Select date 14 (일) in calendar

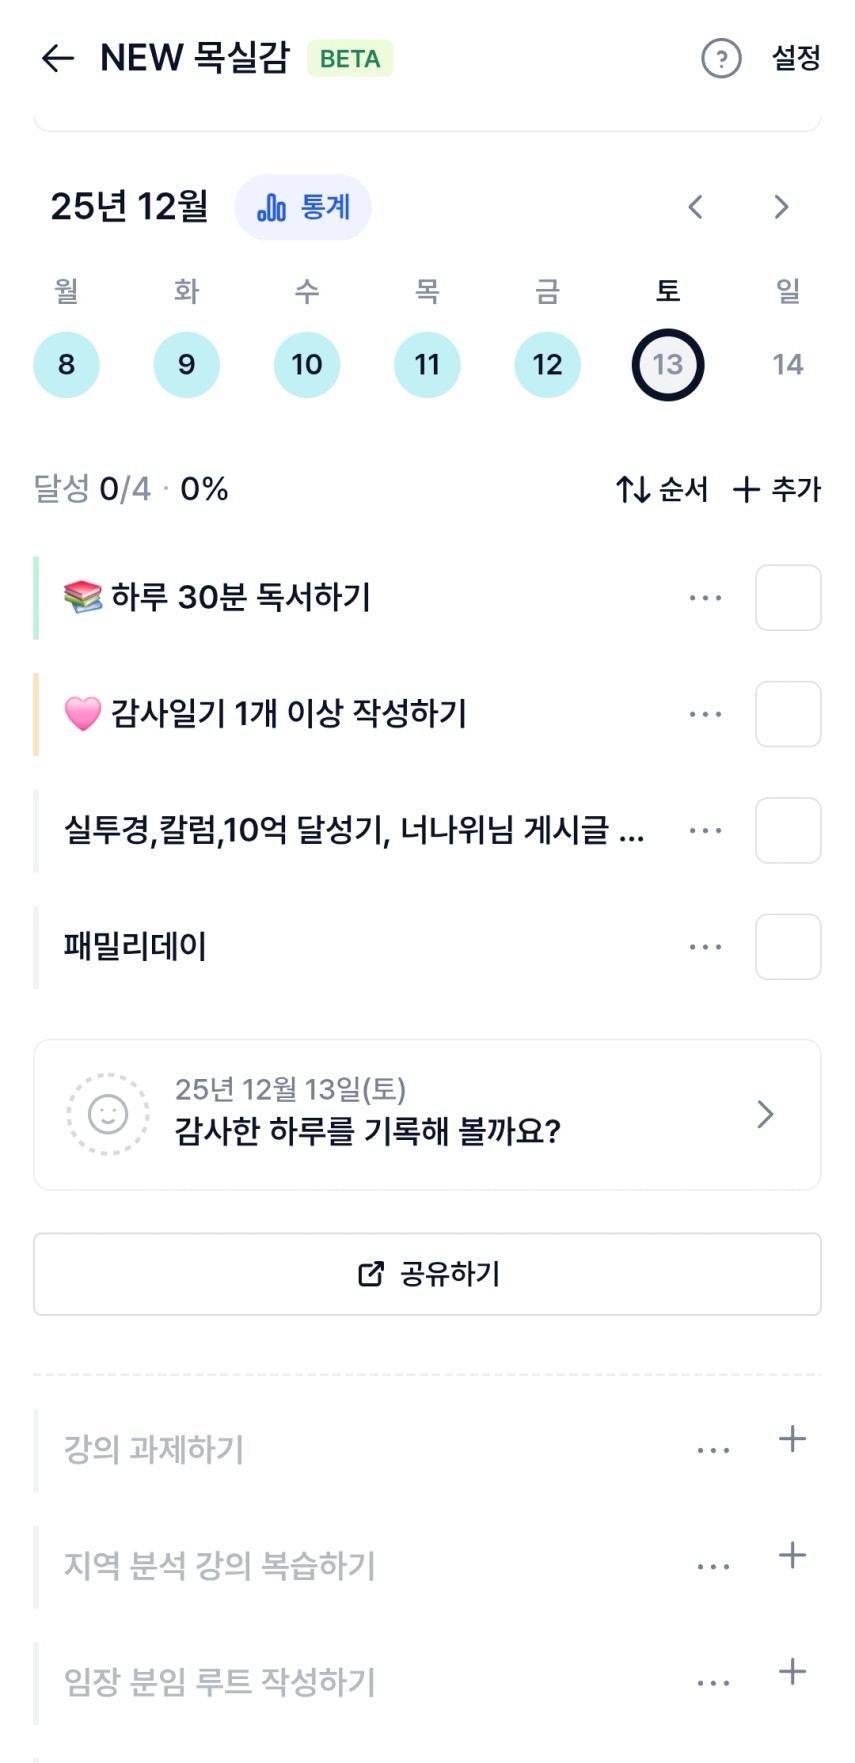pyautogui.click(x=788, y=365)
